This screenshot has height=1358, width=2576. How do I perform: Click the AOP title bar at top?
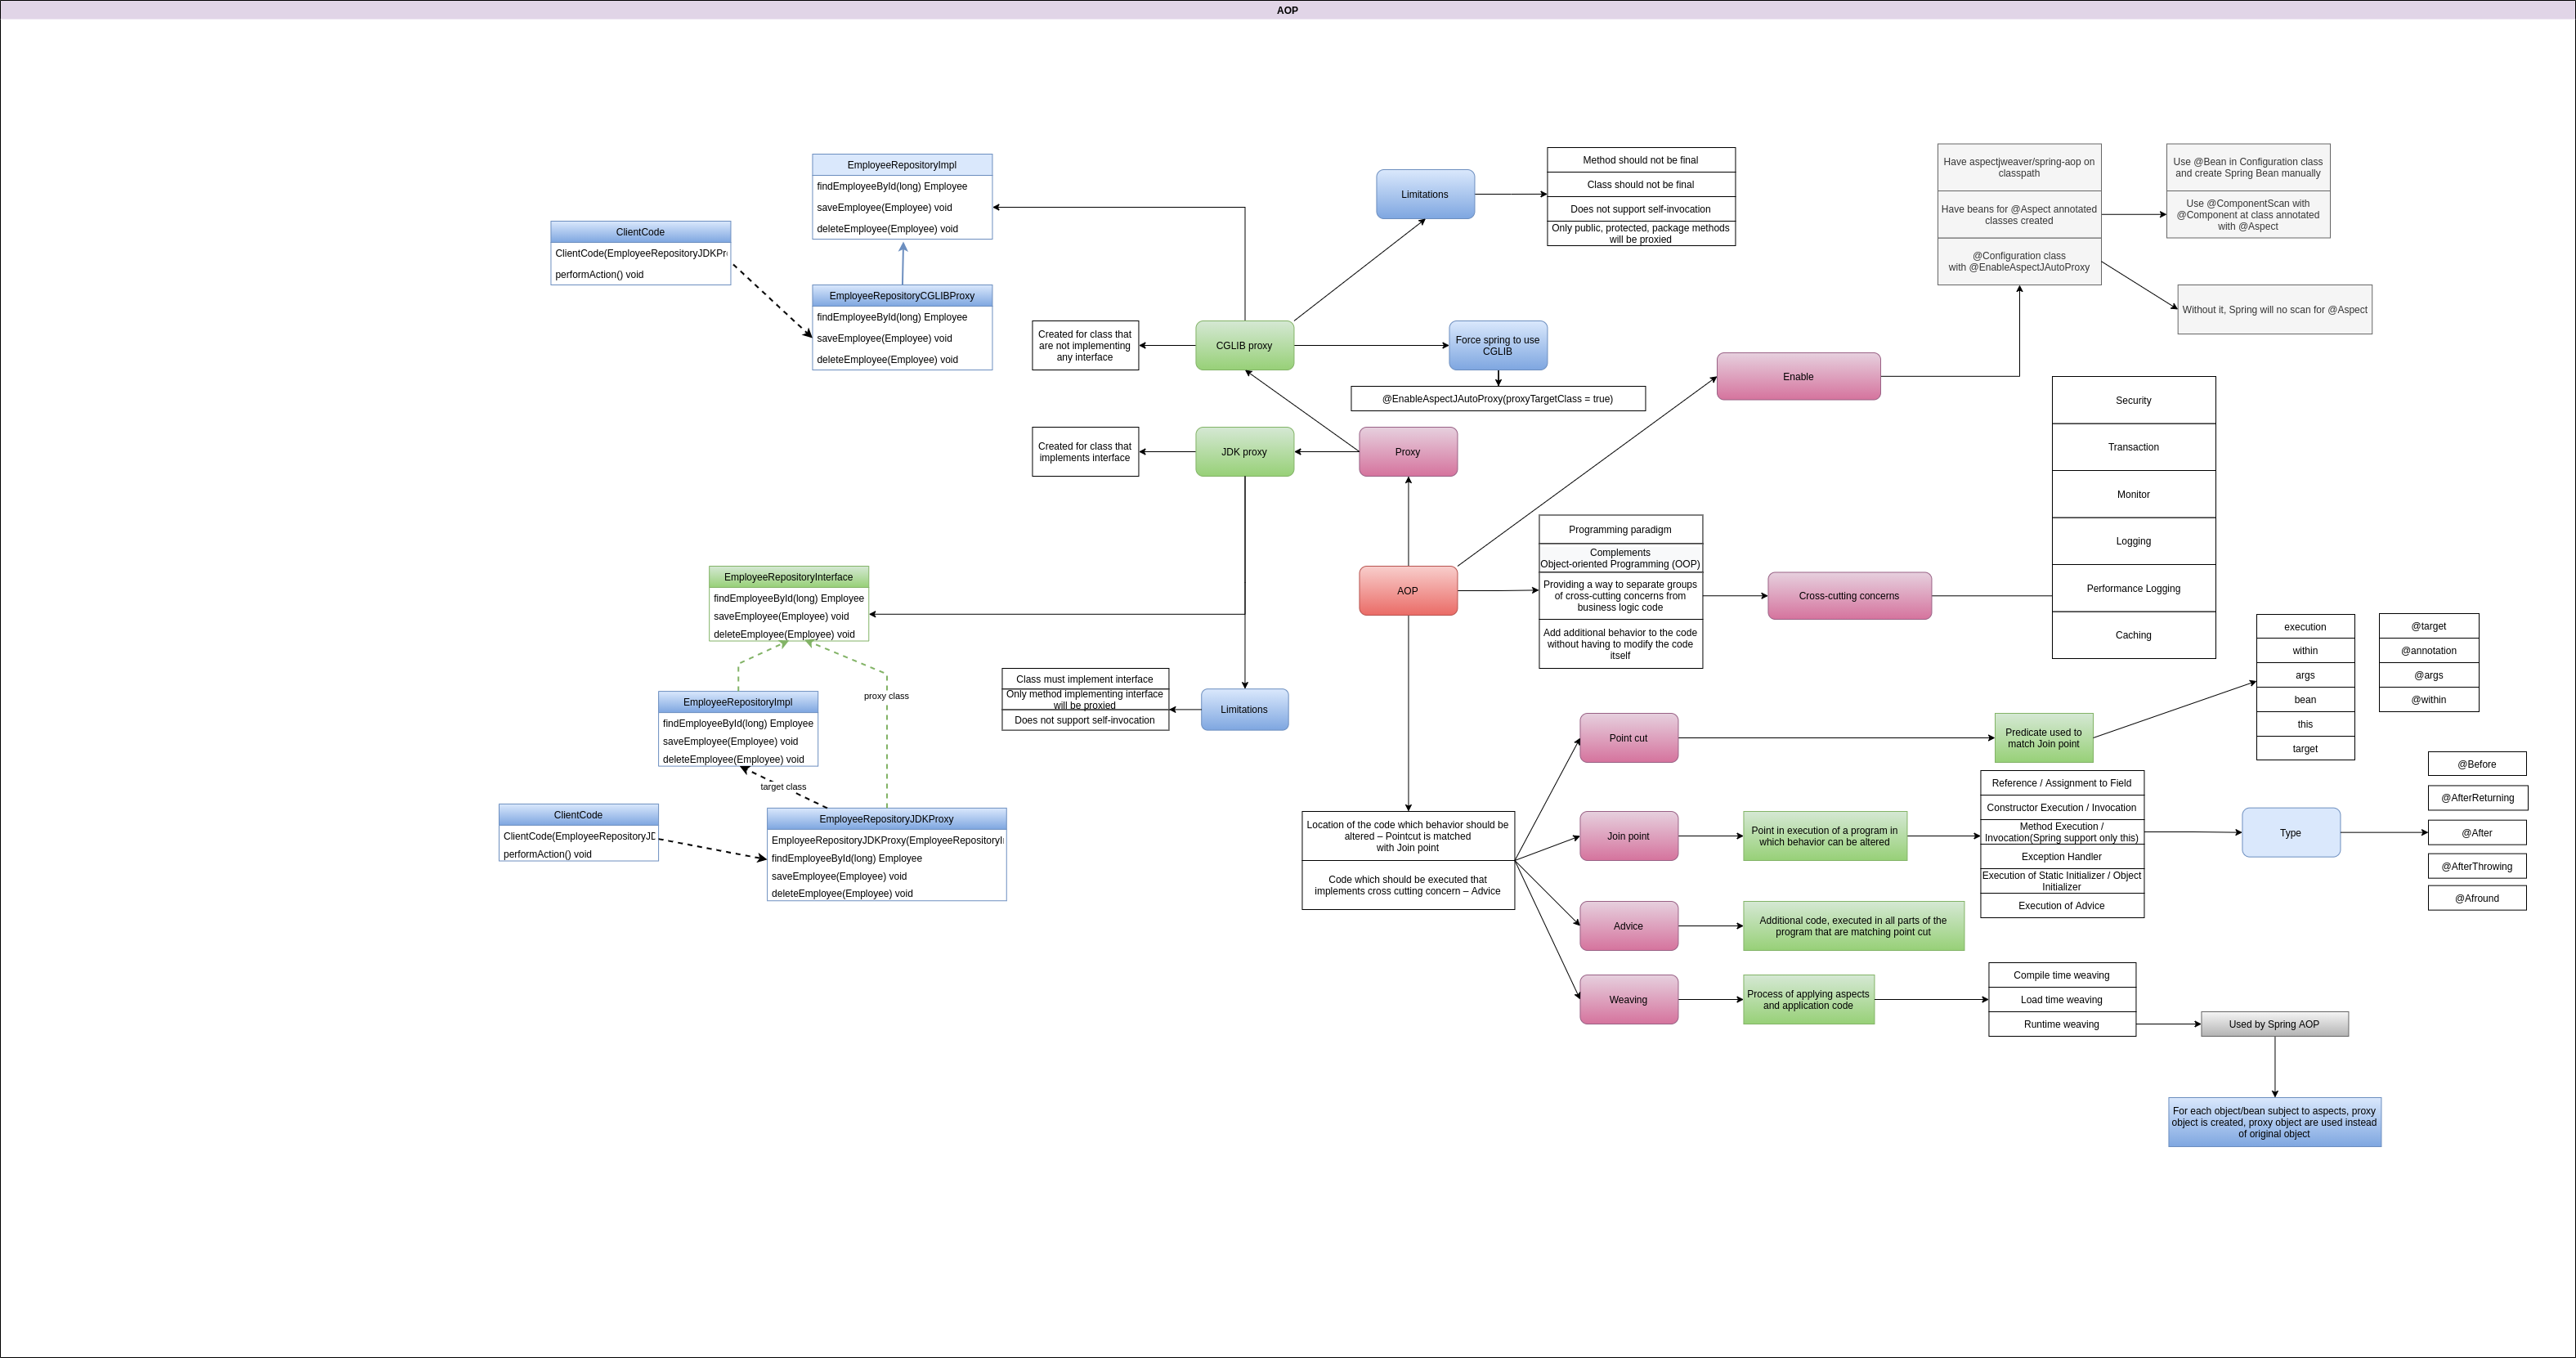[x=1287, y=10]
